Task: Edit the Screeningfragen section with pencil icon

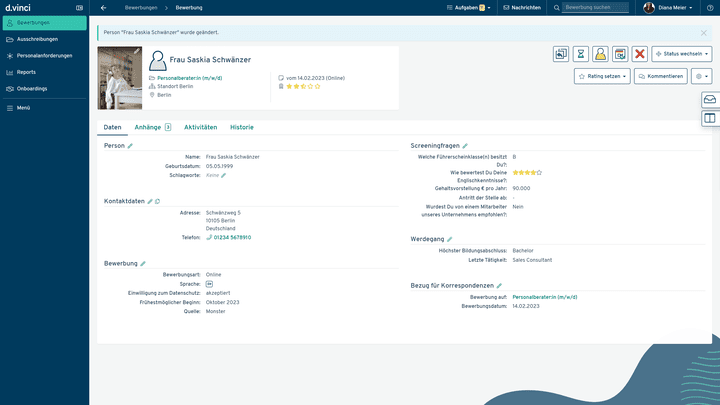Action: (464, 146)
